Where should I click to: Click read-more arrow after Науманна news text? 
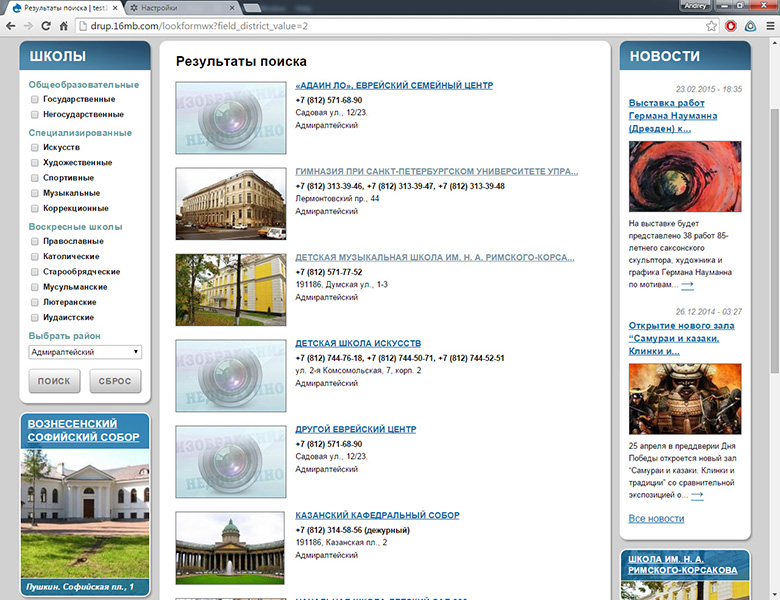687,285
